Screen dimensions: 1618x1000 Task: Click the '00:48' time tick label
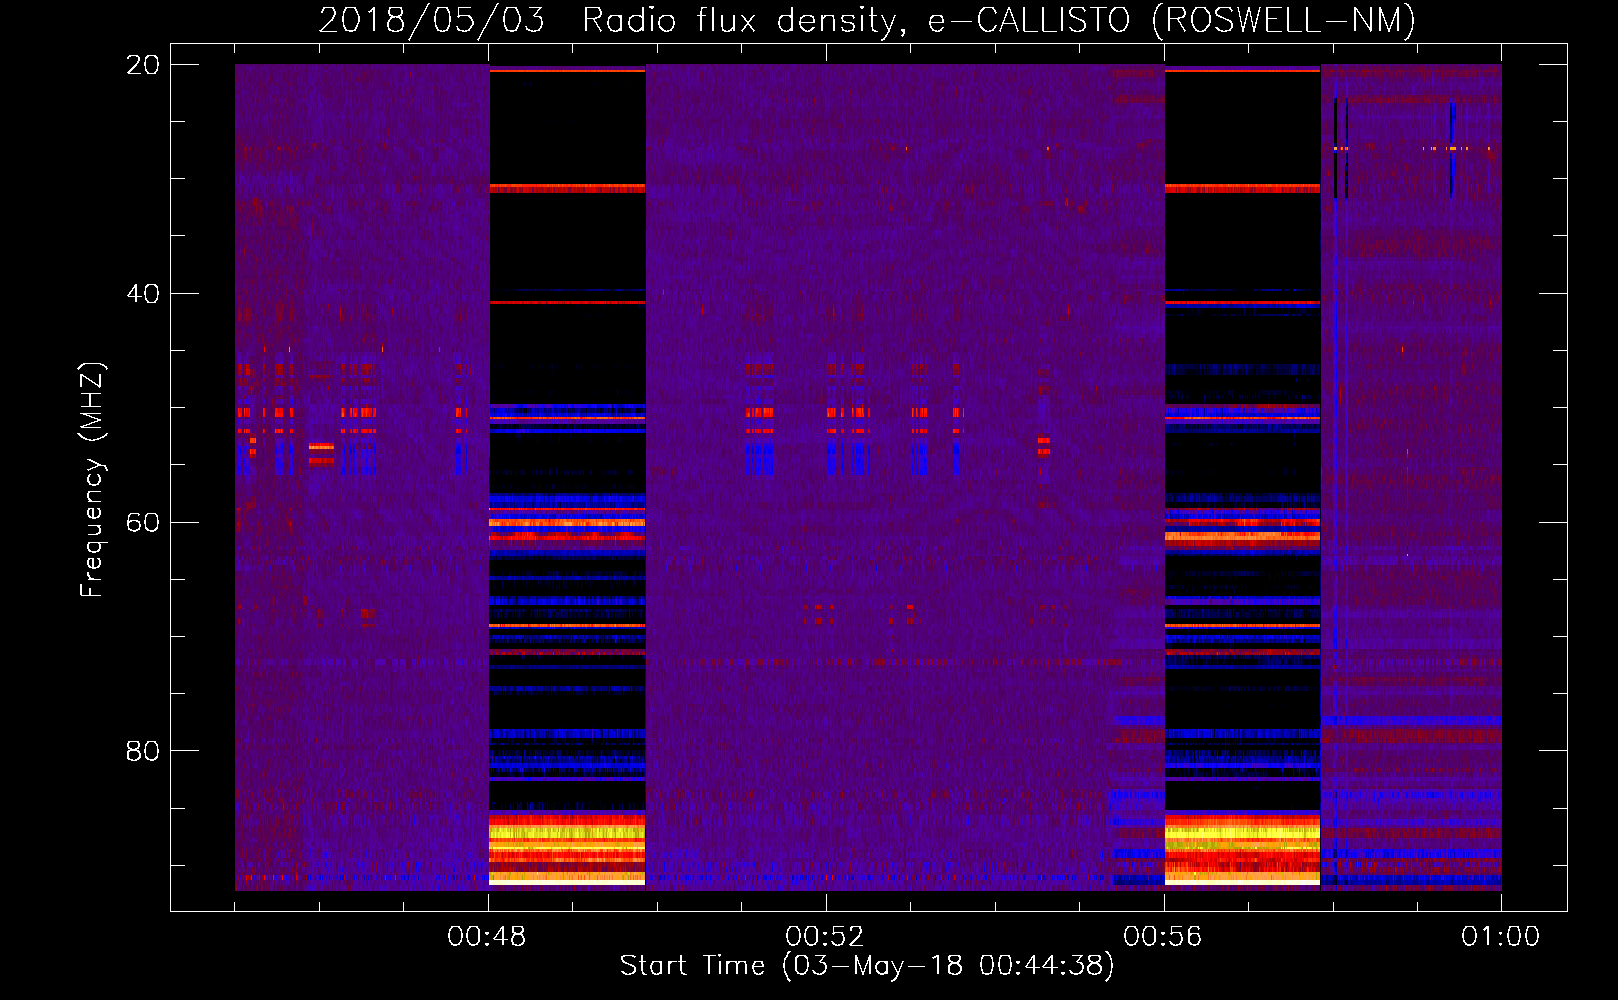[487, 936]
